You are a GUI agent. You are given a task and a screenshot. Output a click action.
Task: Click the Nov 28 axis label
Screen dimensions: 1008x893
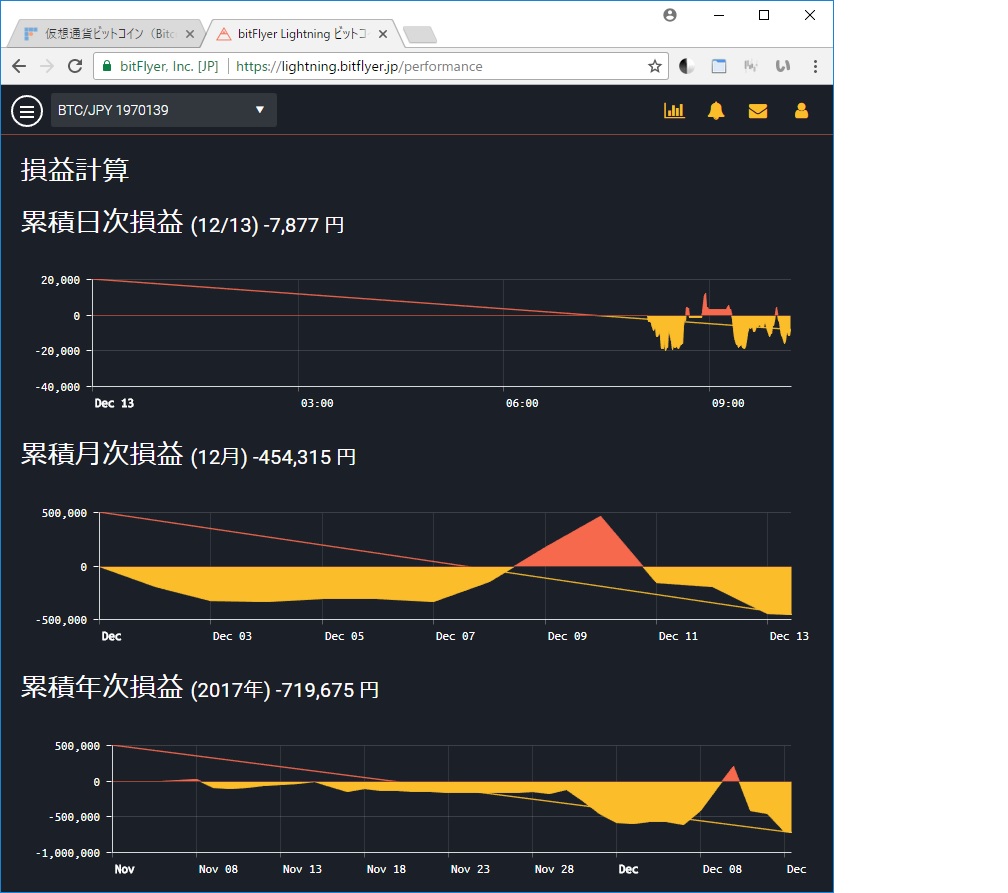pos(554,869)
